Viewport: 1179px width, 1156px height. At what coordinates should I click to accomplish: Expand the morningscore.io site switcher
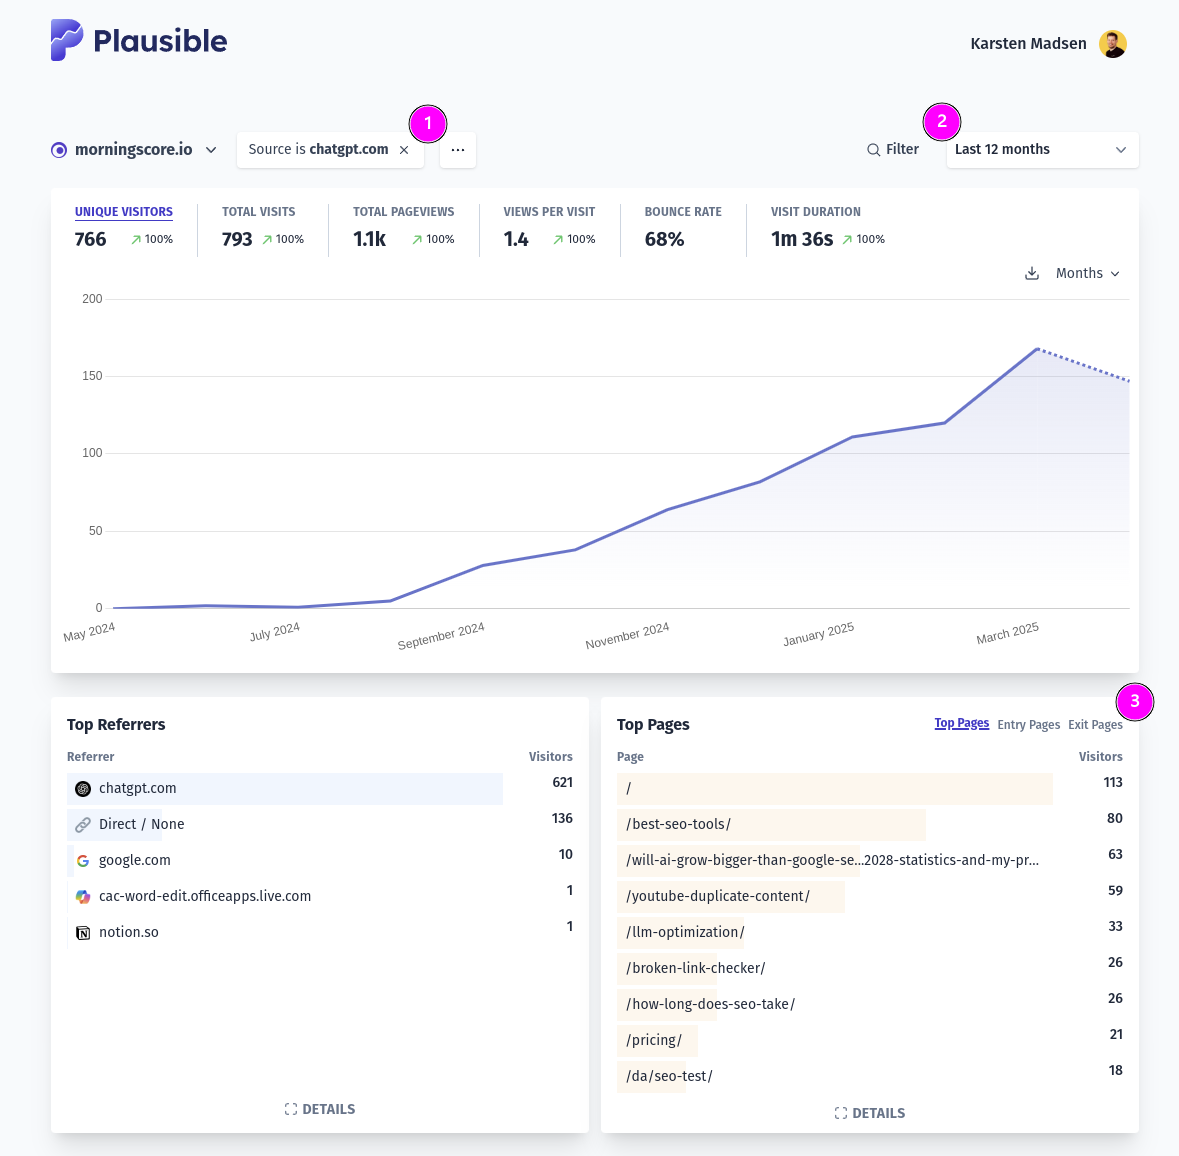point(134,150)
